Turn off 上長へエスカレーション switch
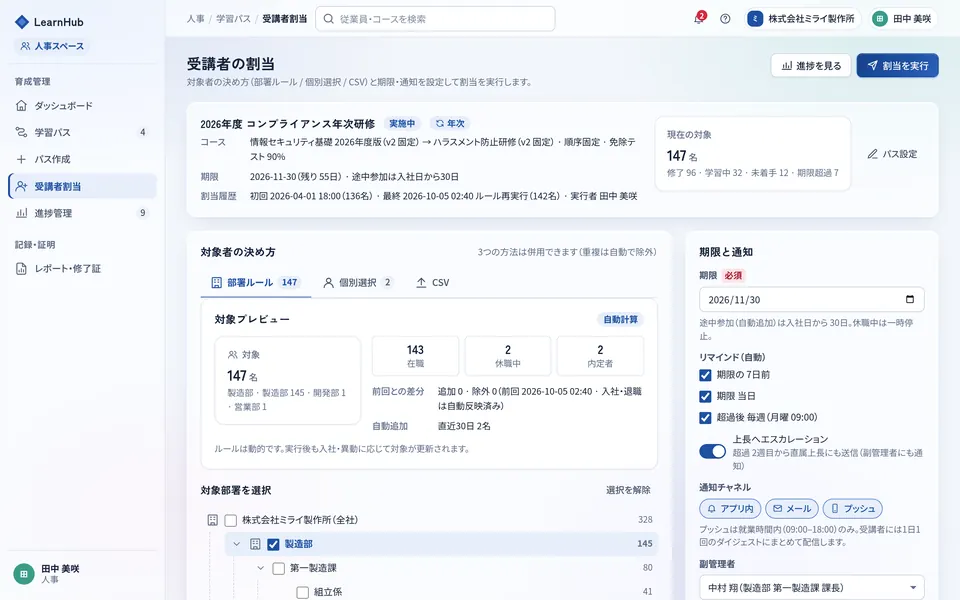This screenshot has width=960, height=600. point(713,451)
